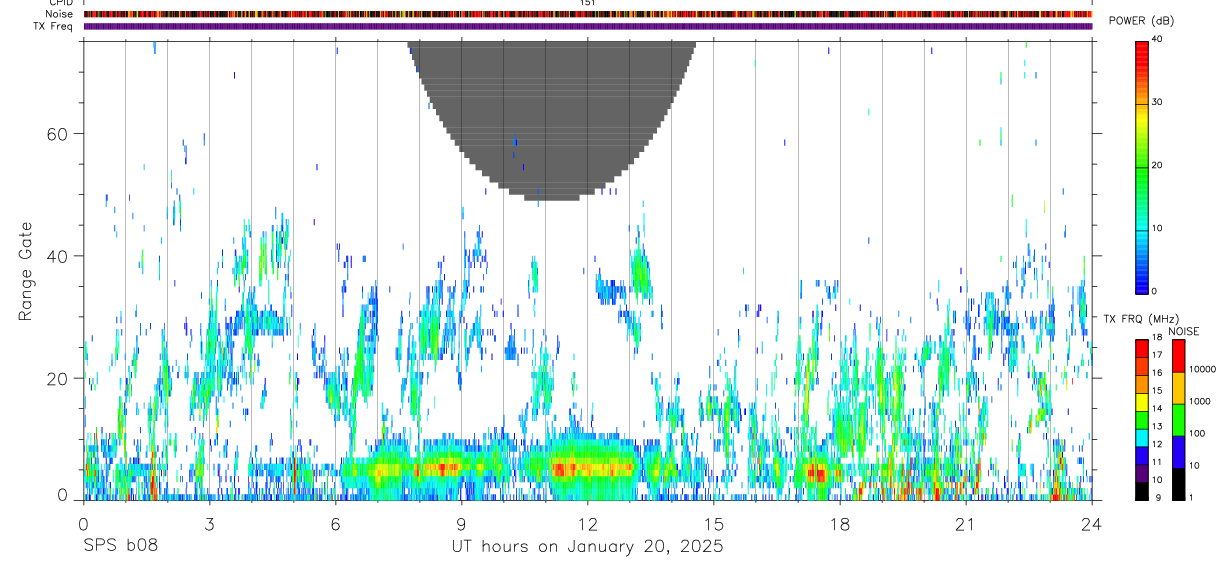This screenshot has width=1228, height=567.
Task: Click the 'SPS b08' radar beam label
Action: coord(120,547)
